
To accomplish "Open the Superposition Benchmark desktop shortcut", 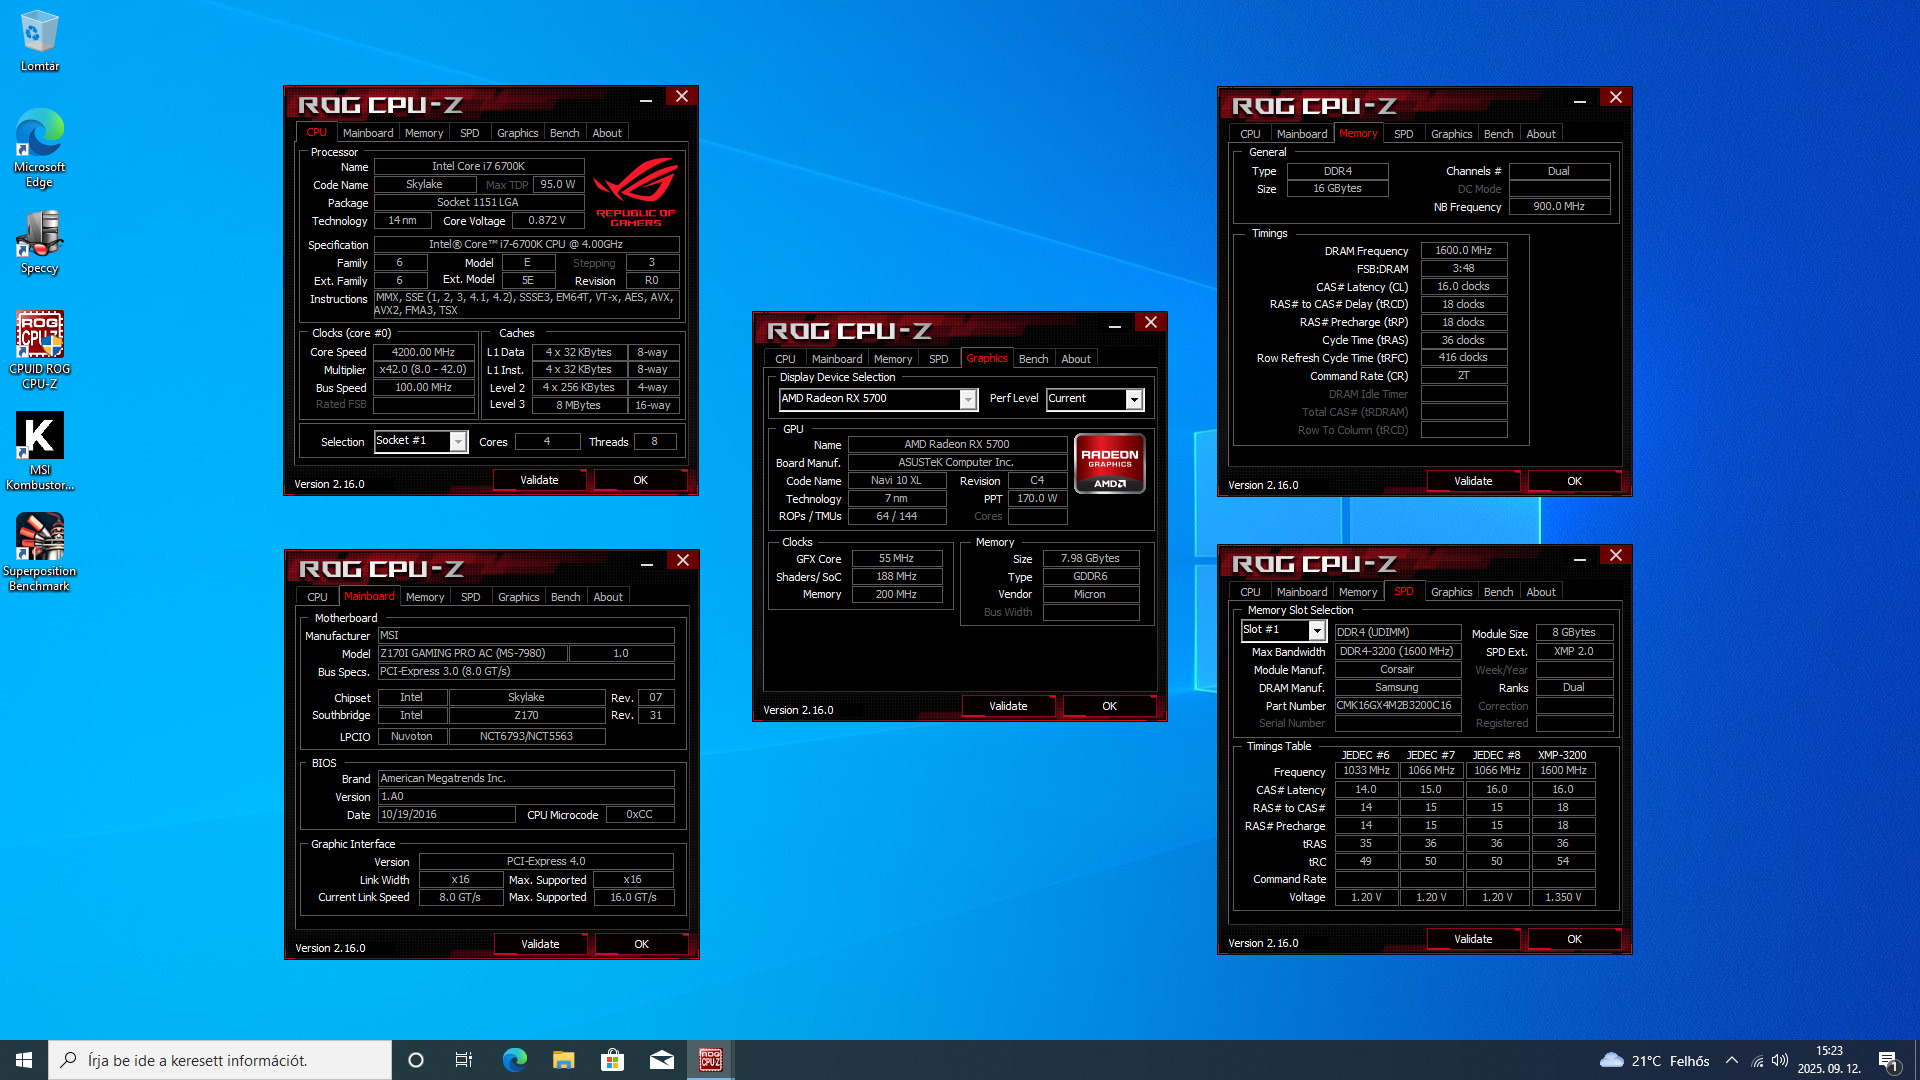I will (39, 538).
